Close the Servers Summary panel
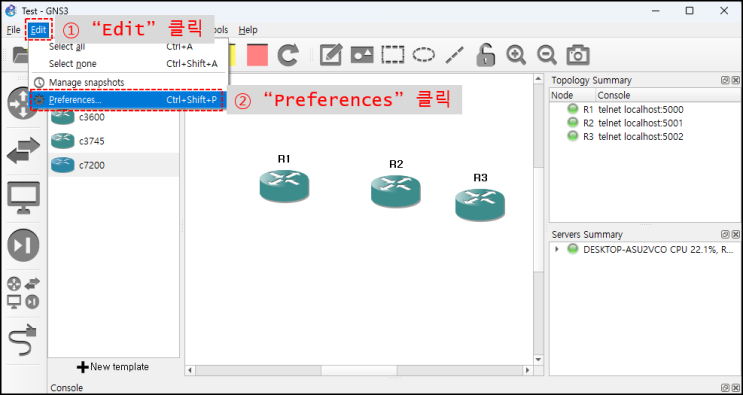The width and height of the screenshot is (743, 395). coord(735,234)
